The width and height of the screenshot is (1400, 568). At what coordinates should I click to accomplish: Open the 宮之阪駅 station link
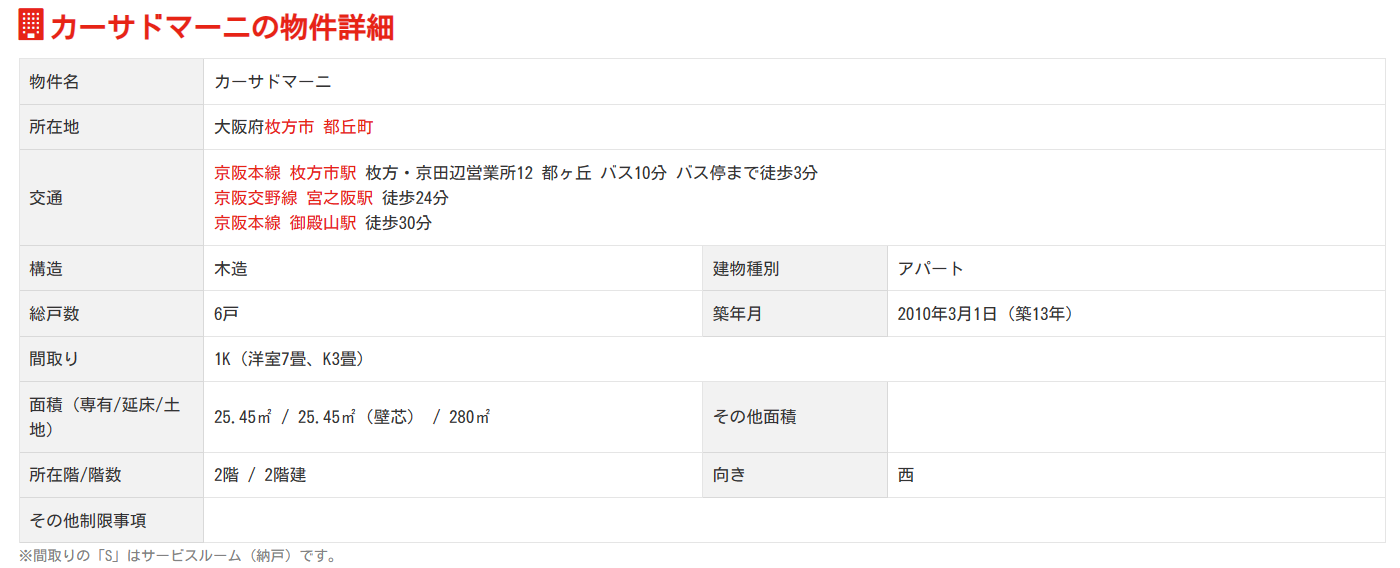pyautogui.click(x=340, y=198)
